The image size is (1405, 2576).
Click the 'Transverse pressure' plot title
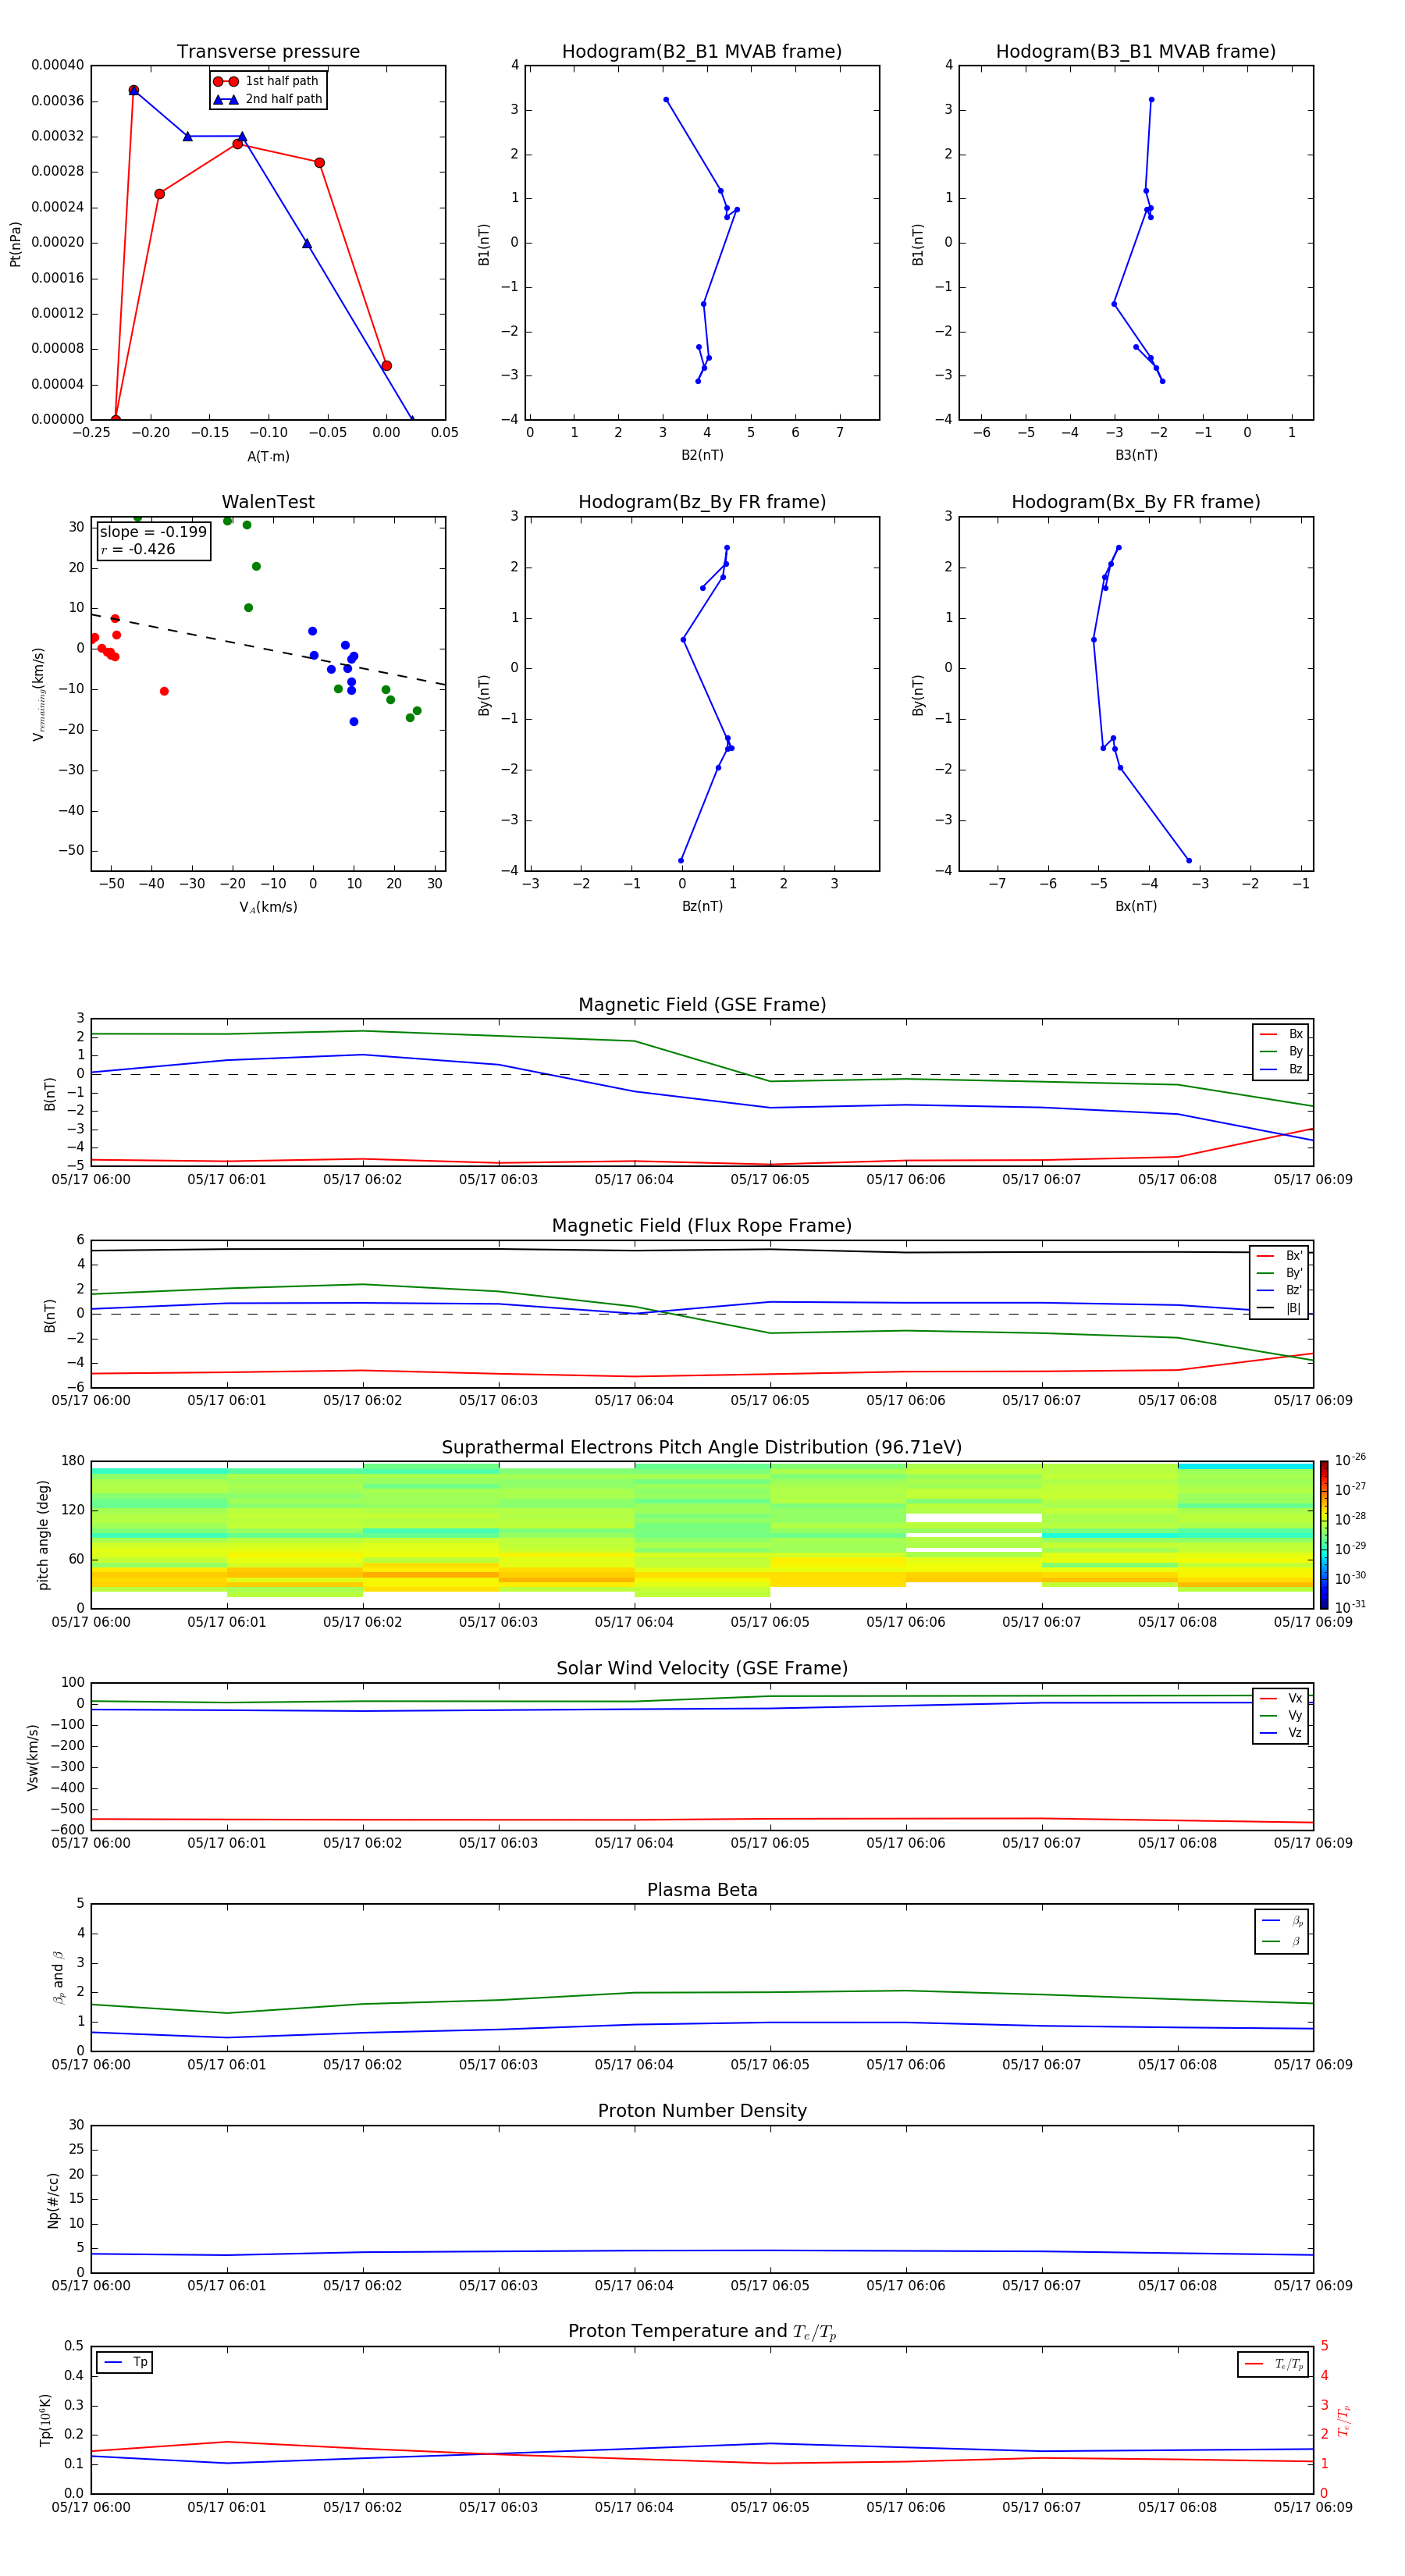[x=268, y=52]
